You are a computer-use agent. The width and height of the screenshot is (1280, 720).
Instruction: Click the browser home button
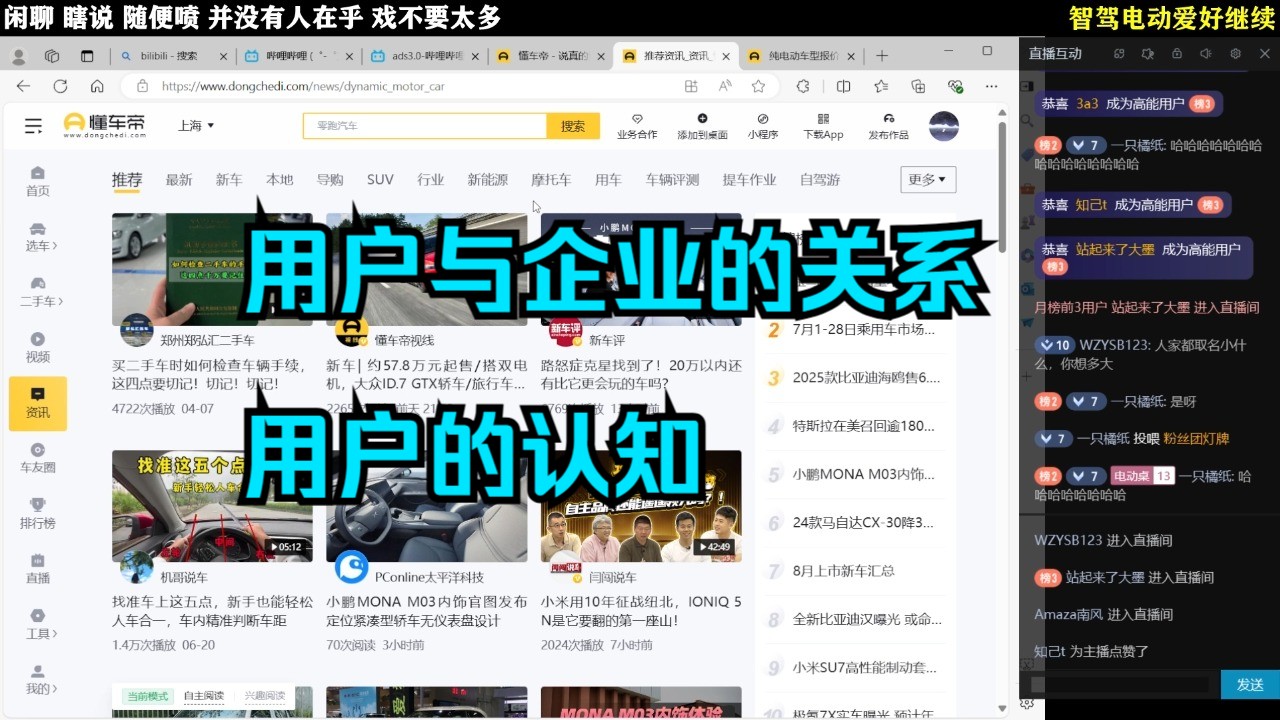tap(97, 86)
